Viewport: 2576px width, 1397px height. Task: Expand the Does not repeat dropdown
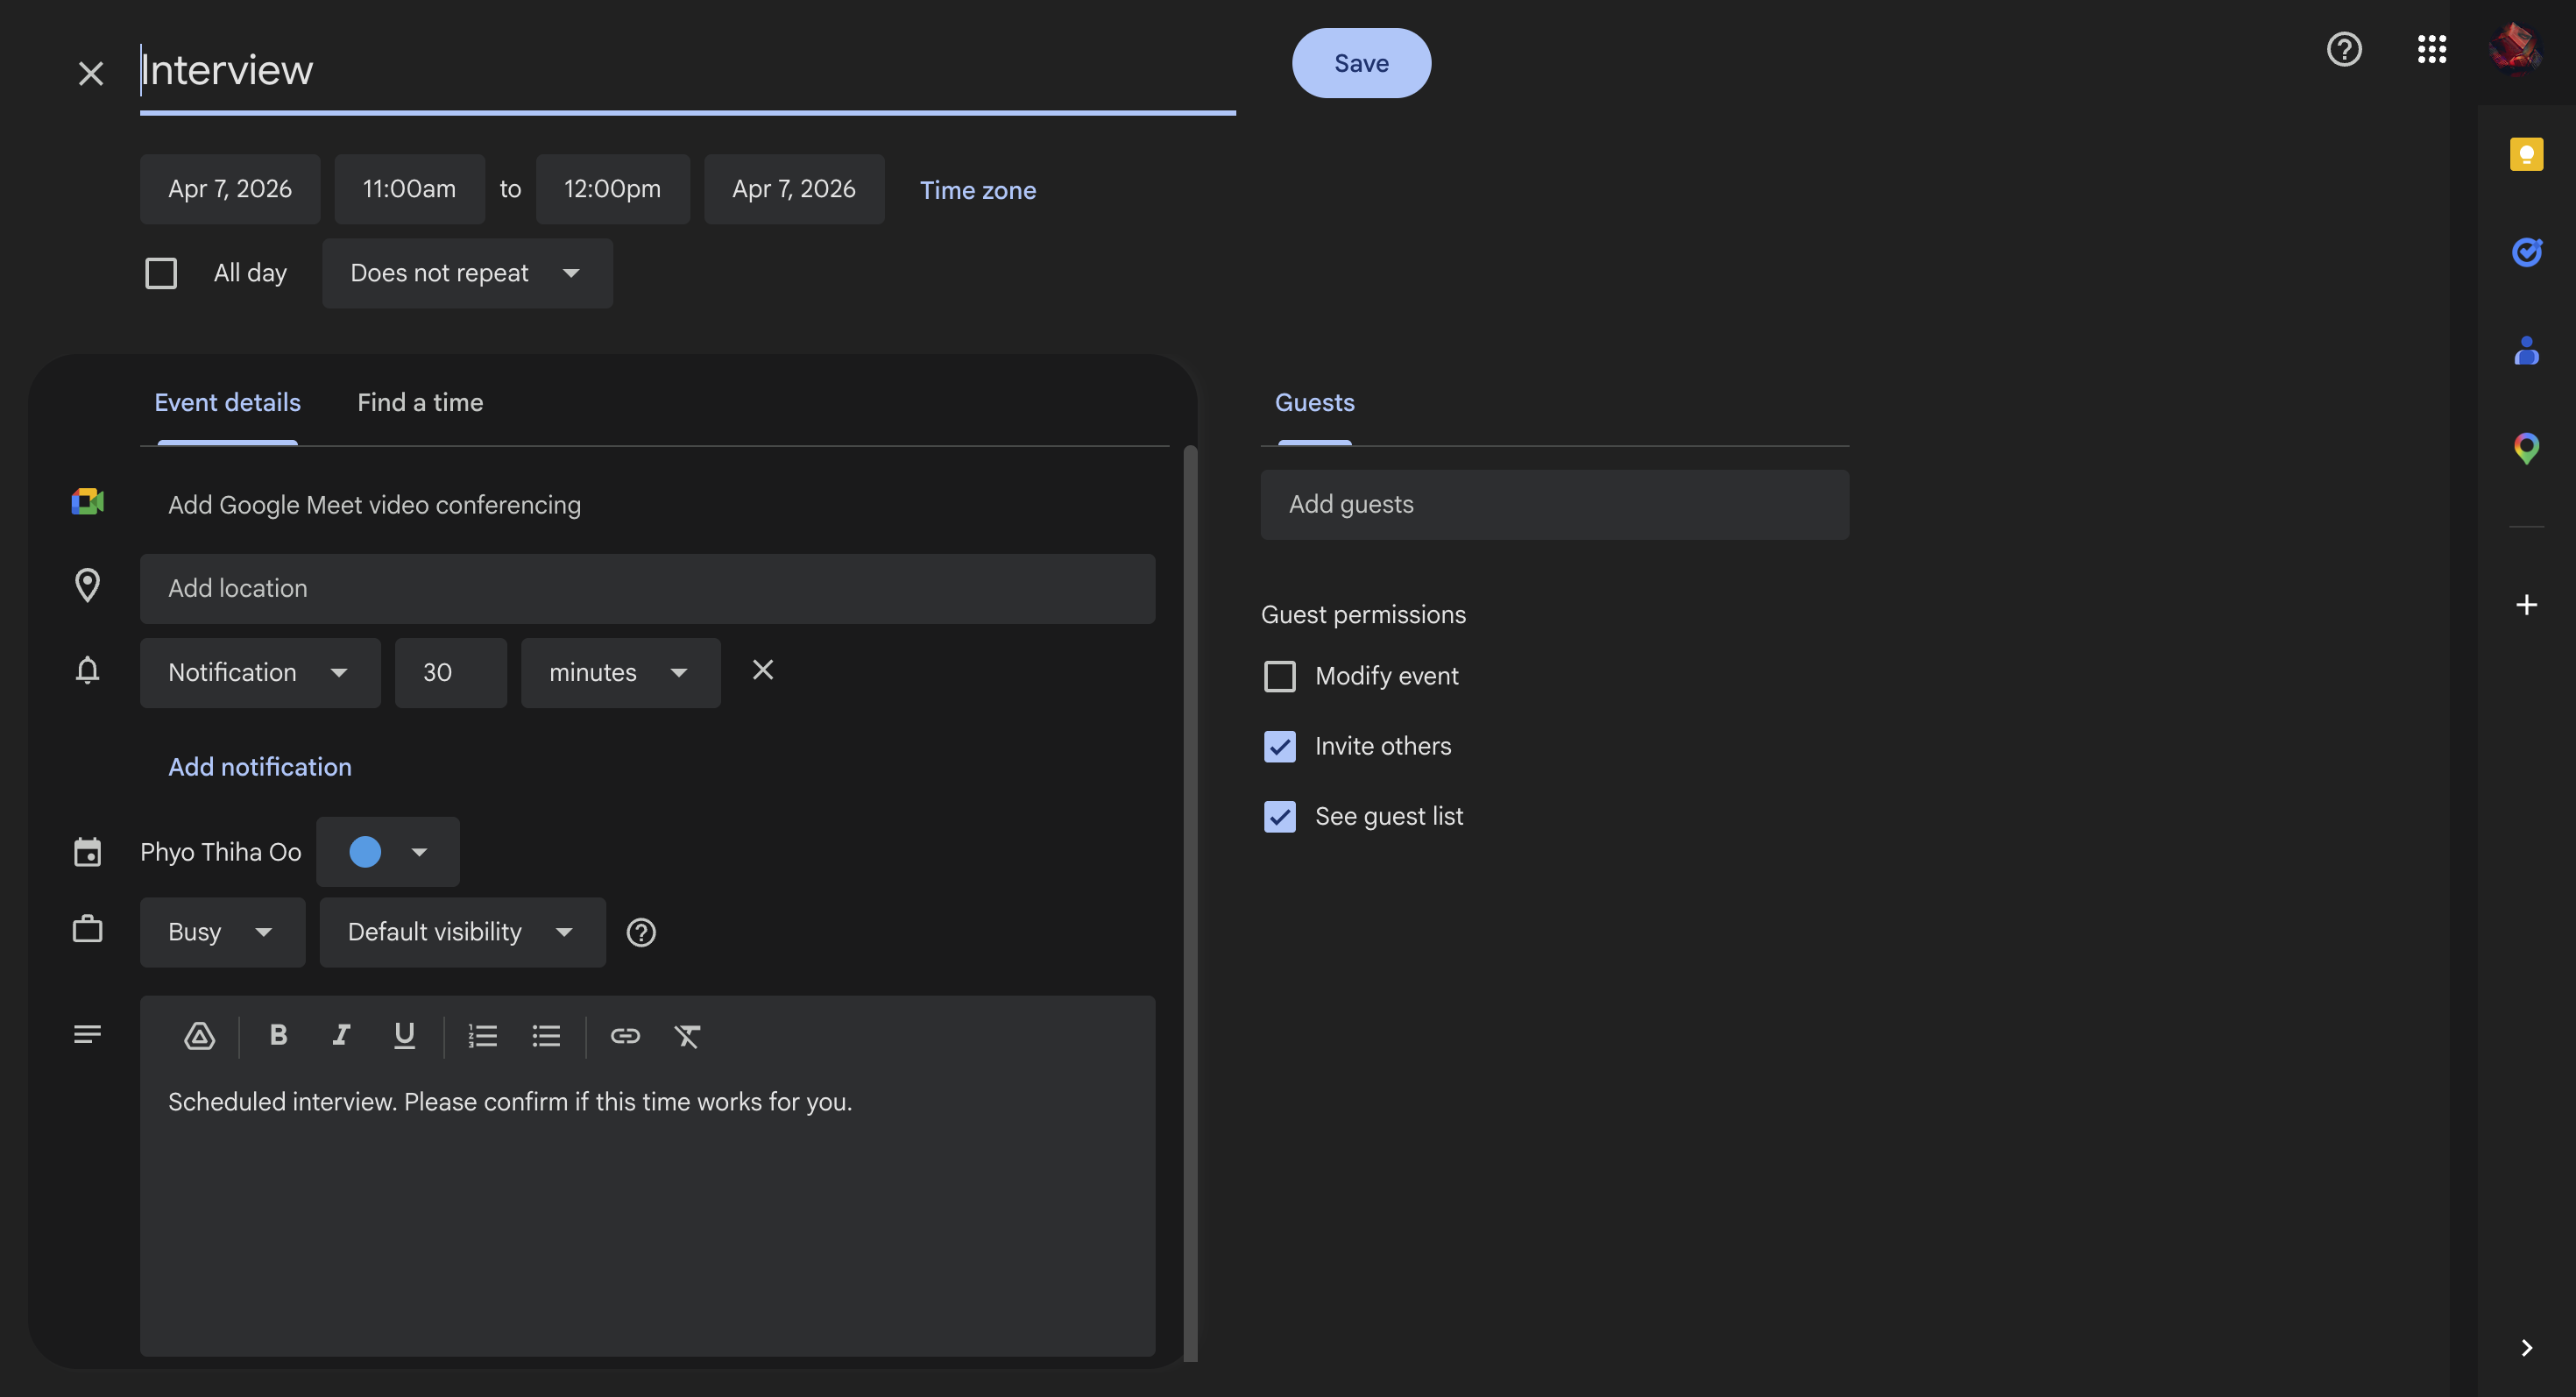tap(466, 273)
